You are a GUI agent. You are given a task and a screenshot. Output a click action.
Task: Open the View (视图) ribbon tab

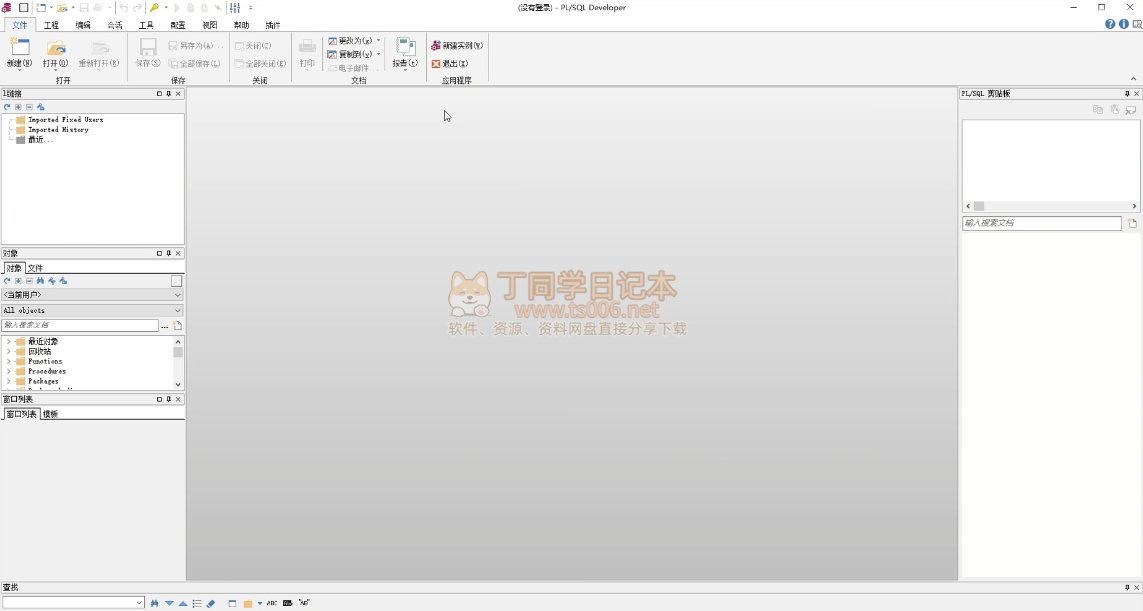pyautogui.click(x=209, y=25)
